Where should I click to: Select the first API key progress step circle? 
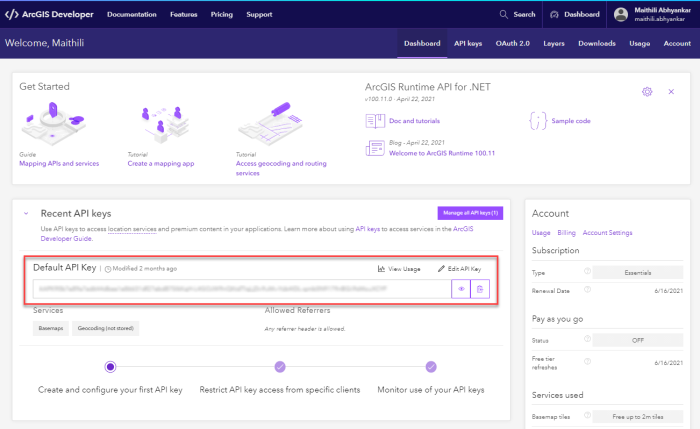(110, 367)
